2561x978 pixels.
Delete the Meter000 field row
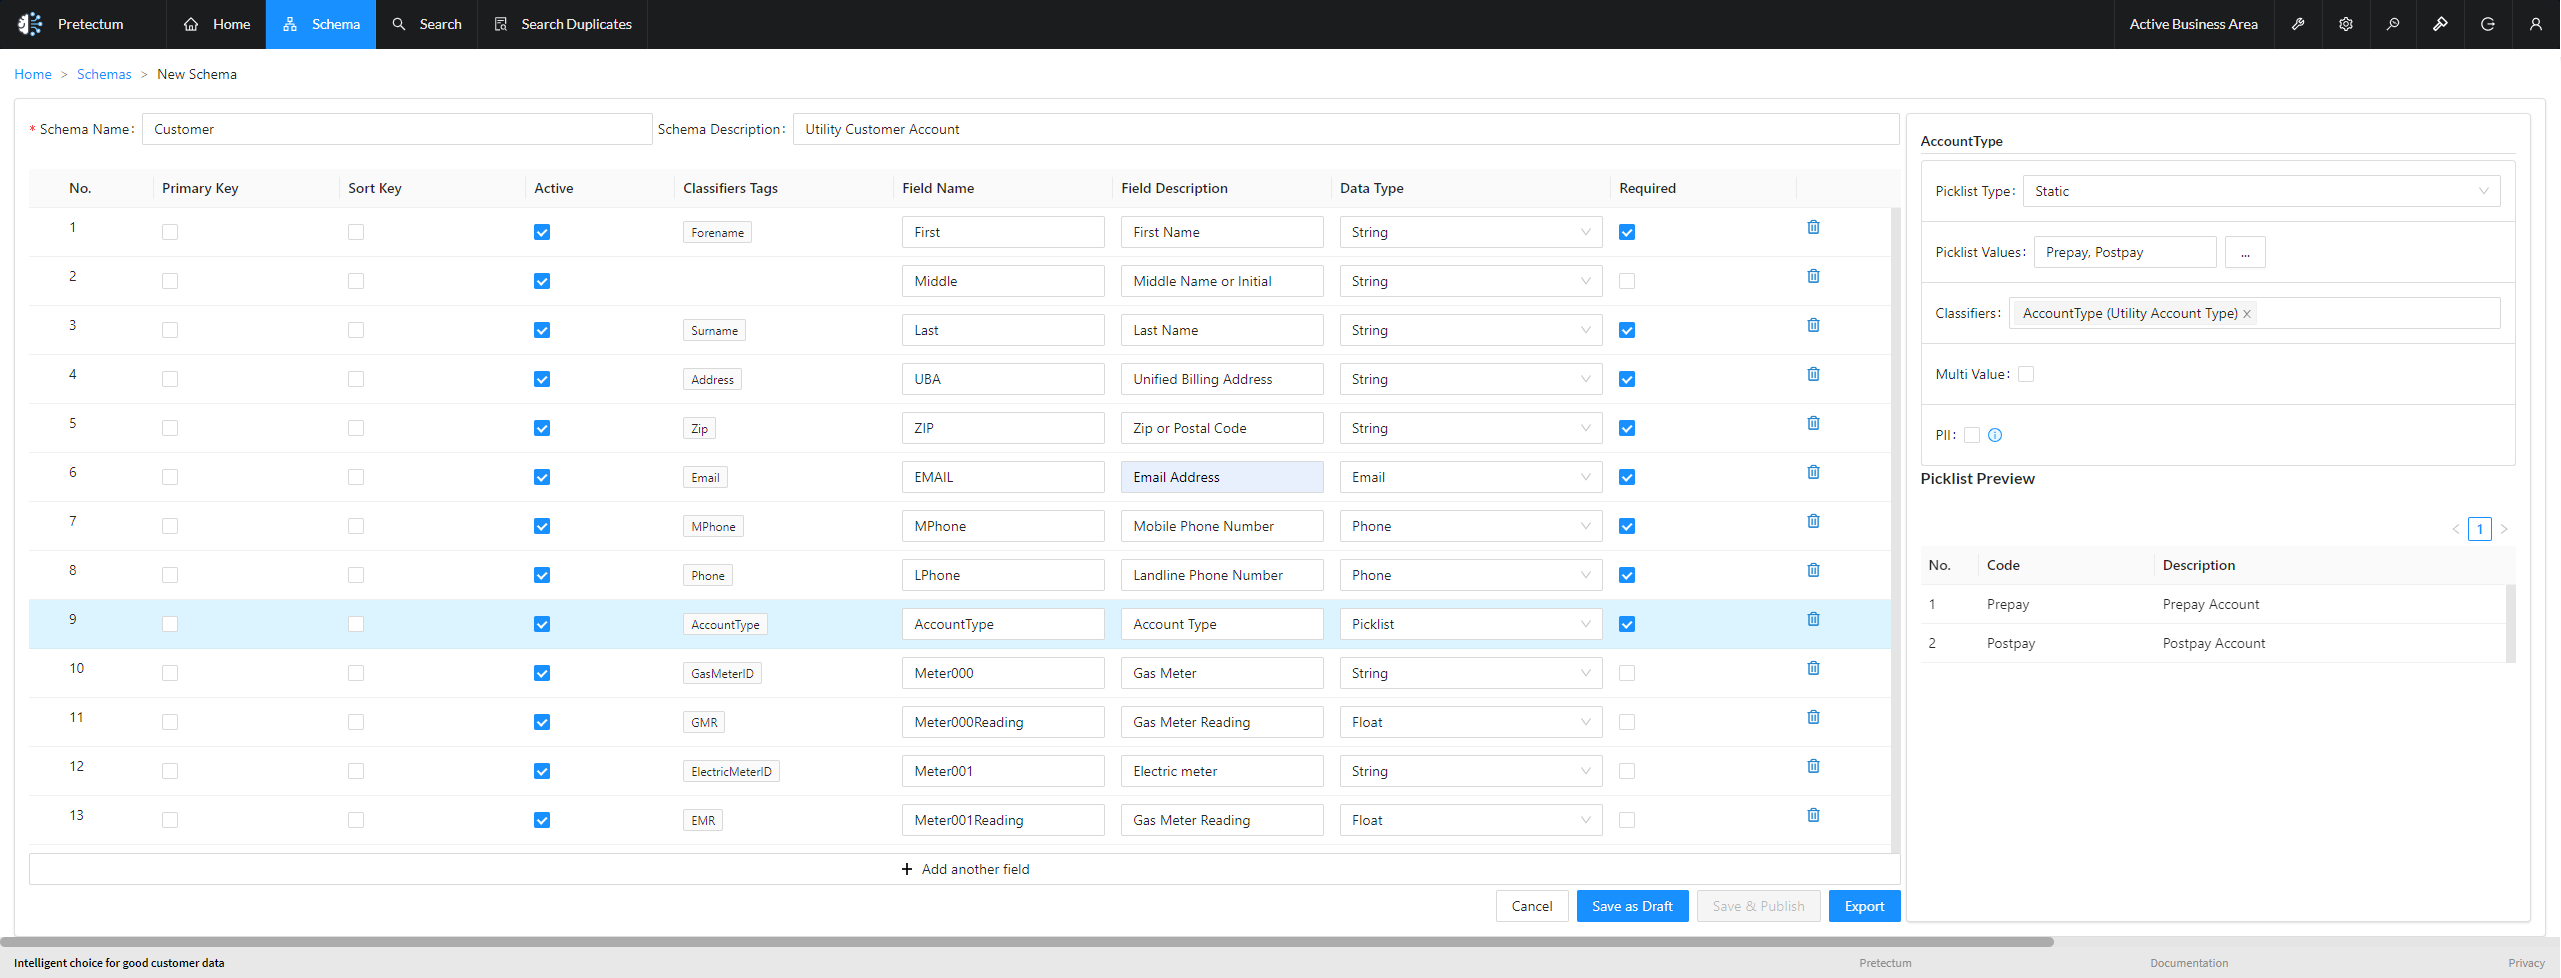(x=1813, y=668)
